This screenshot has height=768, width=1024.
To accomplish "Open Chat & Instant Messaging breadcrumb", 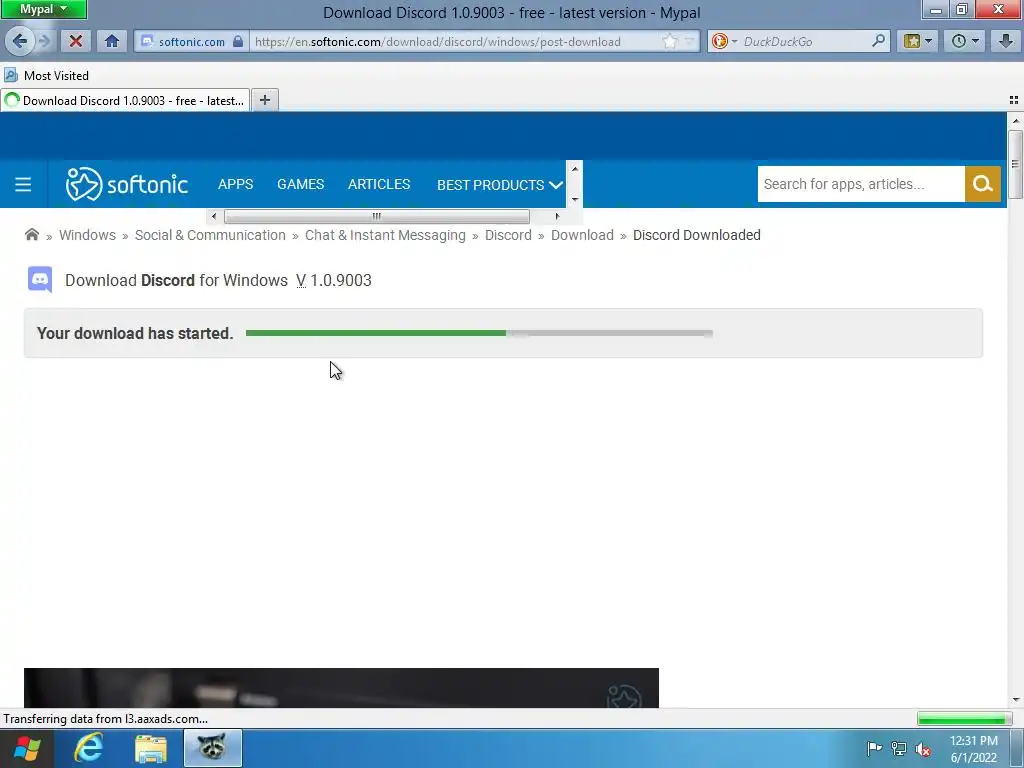I will point(385,235).
